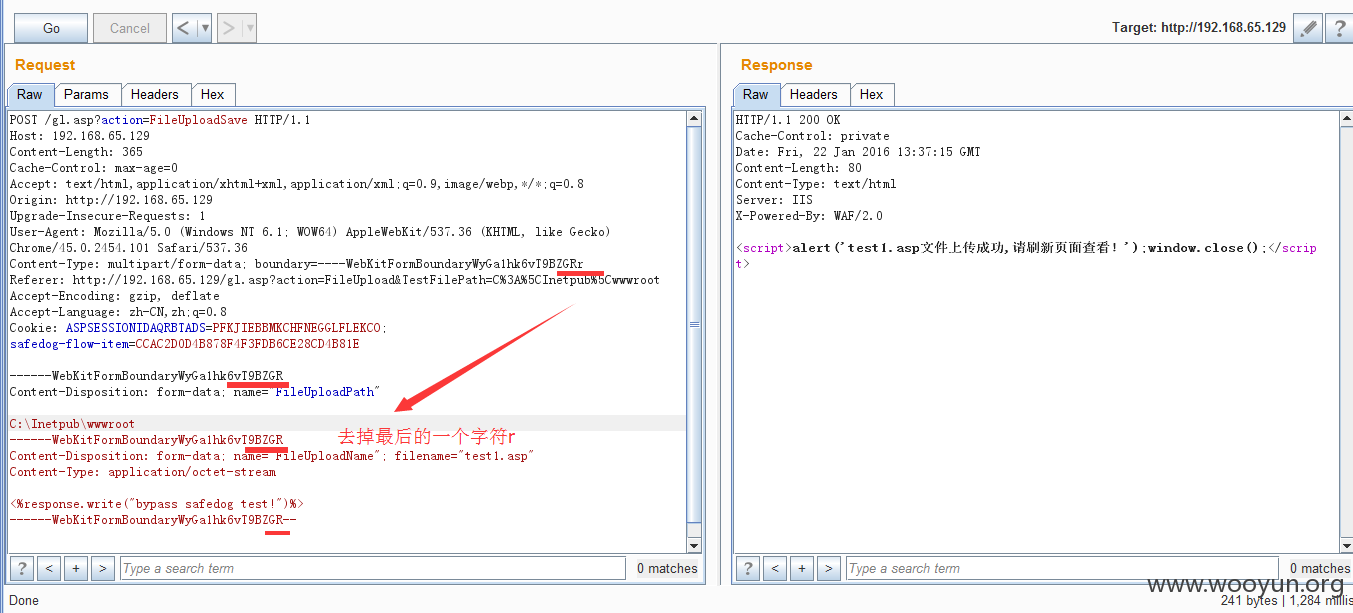This screenshot has width=1353, height=613.
Task: Click request pane vertical scrollbar thumb
Action: coord(694,325)
